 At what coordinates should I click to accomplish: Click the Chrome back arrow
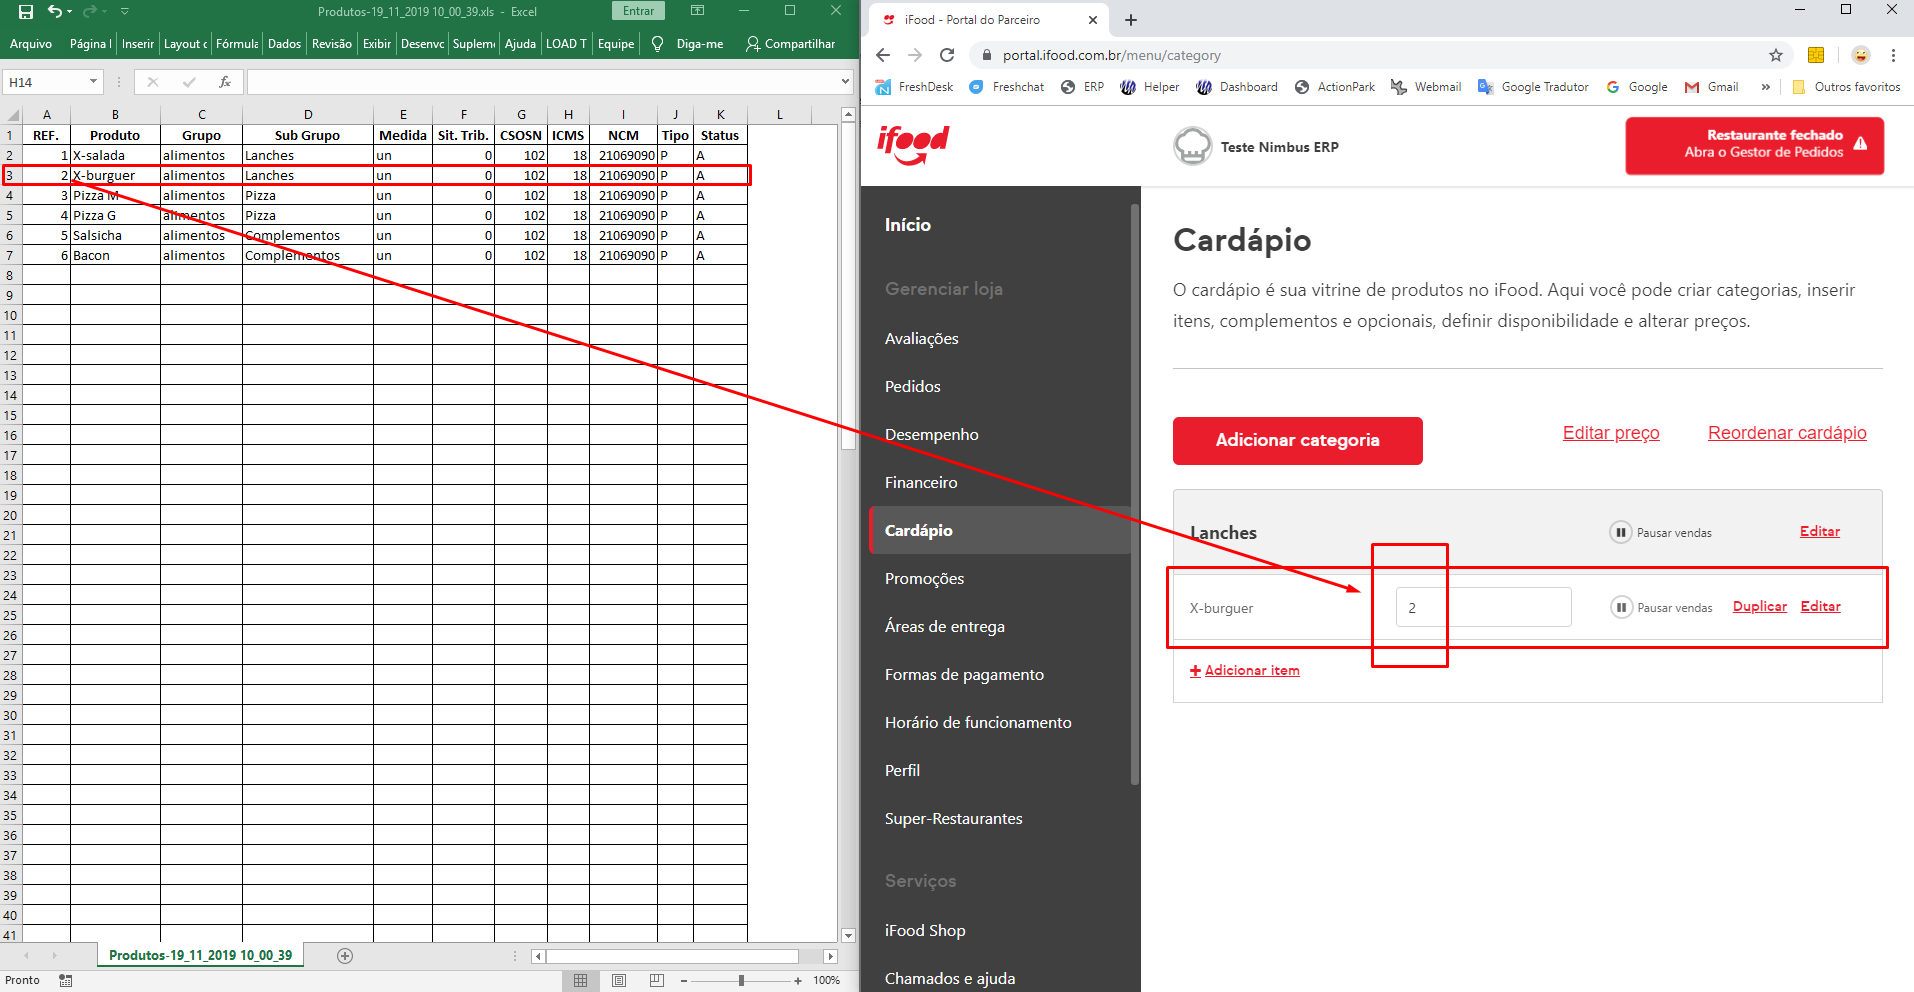click(882, 55)
